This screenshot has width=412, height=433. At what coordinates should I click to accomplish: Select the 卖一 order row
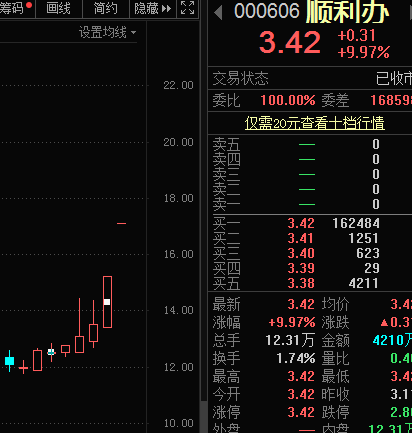(x=310, y=204)
